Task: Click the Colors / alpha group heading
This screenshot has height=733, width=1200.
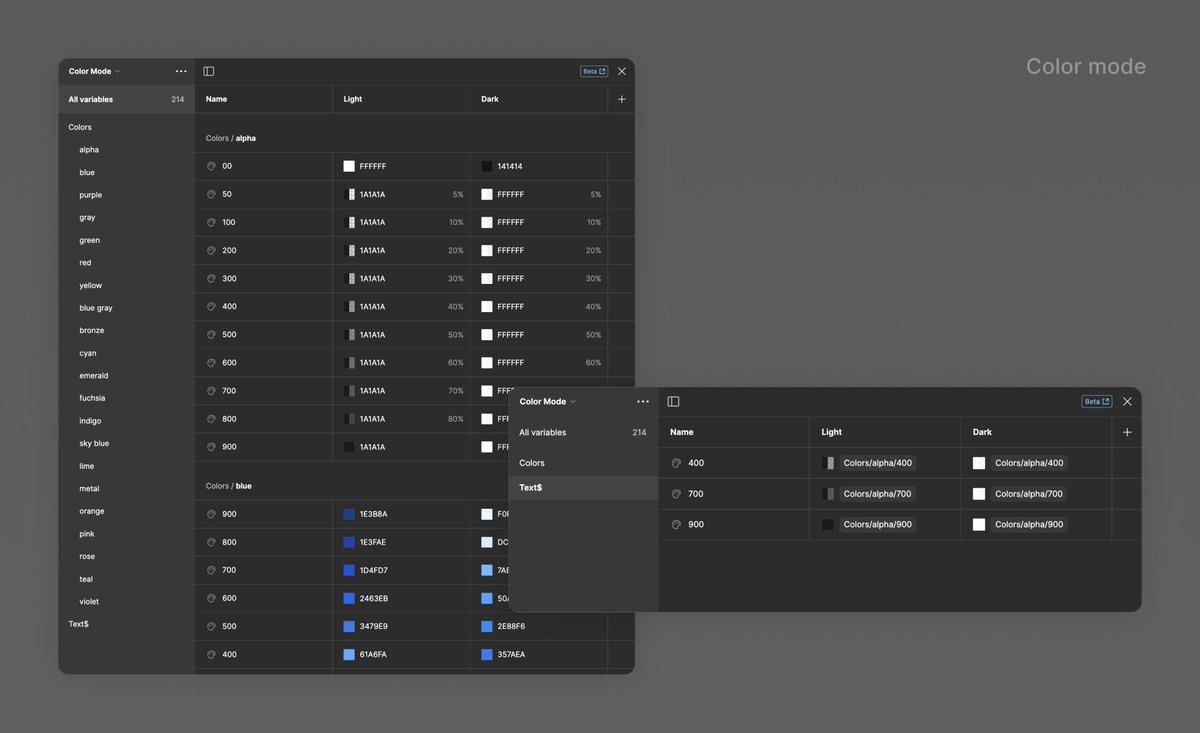Action: tap(231, 138)
